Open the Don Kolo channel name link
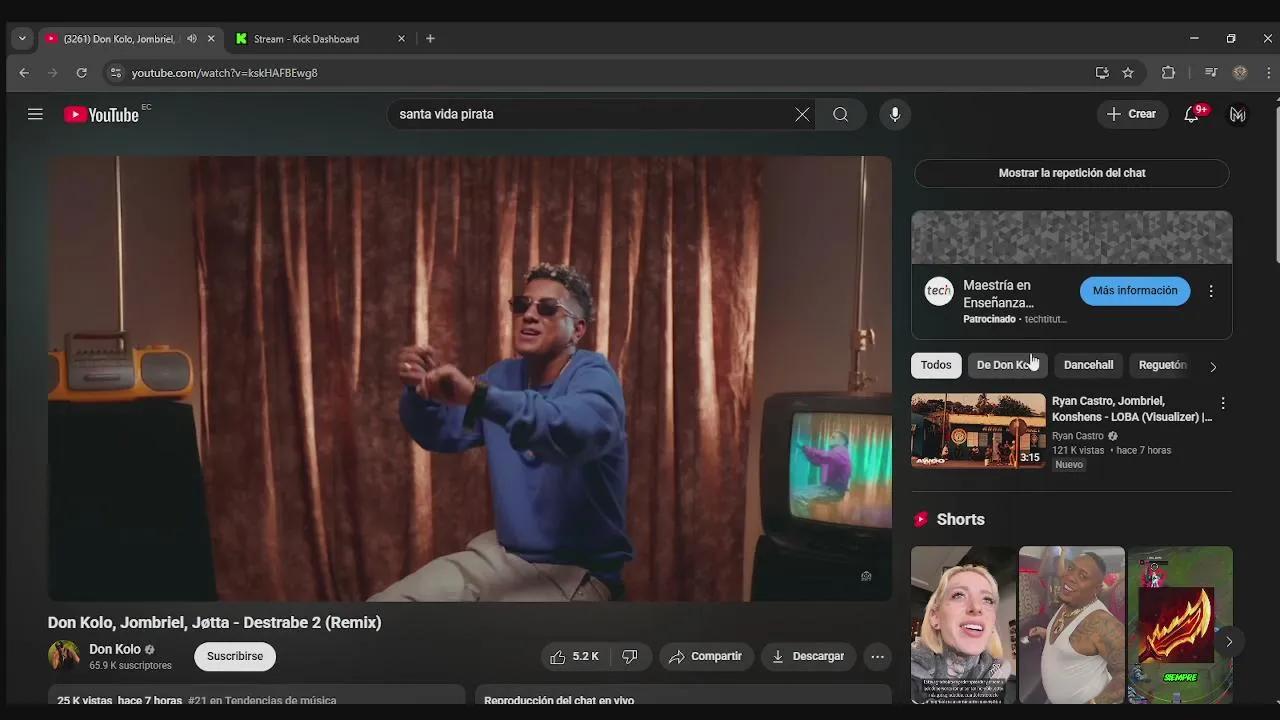The width and height of the screenshot is (1280, 720). (x=115, y=650)
